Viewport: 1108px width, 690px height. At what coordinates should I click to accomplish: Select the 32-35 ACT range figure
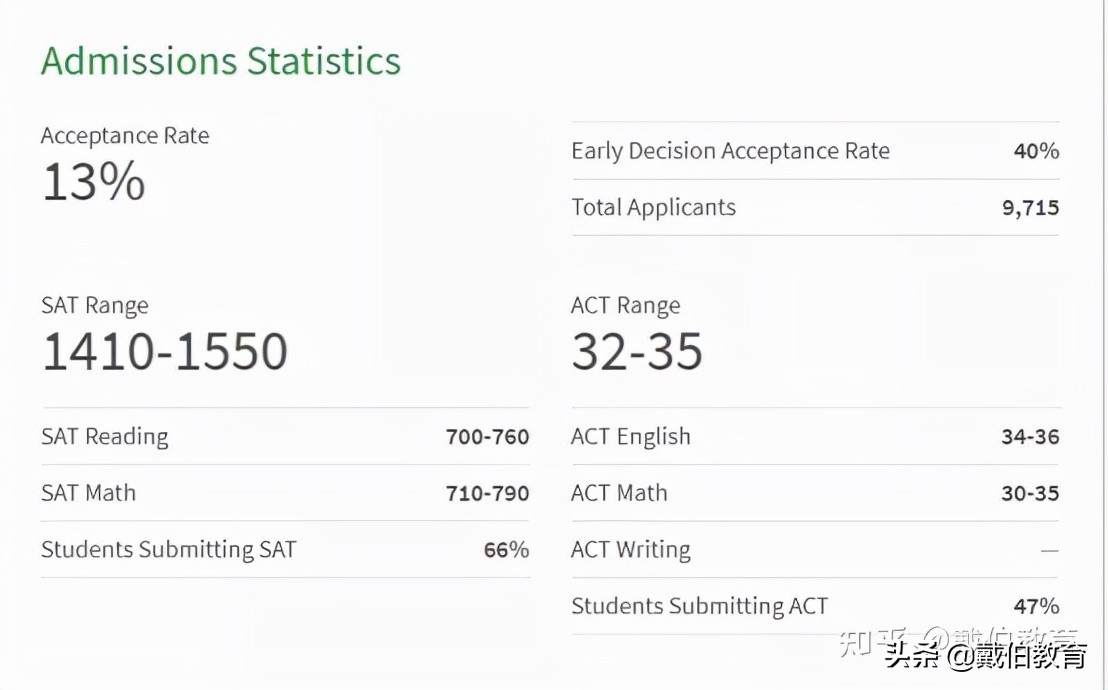pyautogui.click(x=637, y=352)
